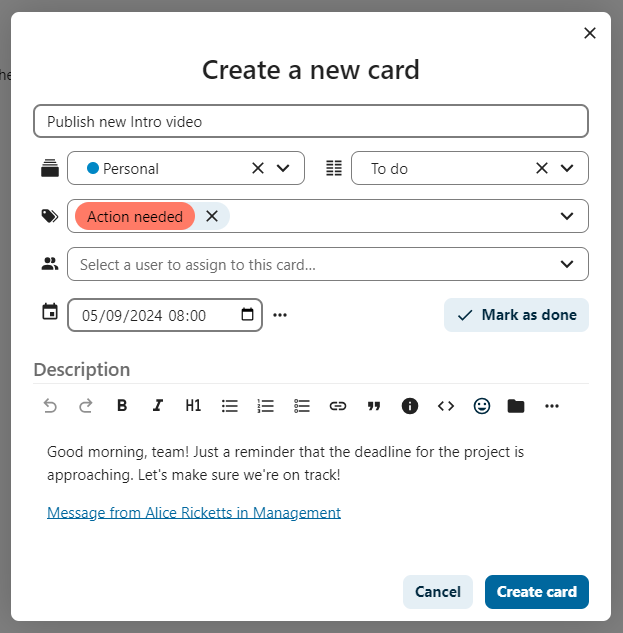The height and width of the screenshot is (633, 623).
Task: Open the user assignment dropdown
Action: pos(567,264)
